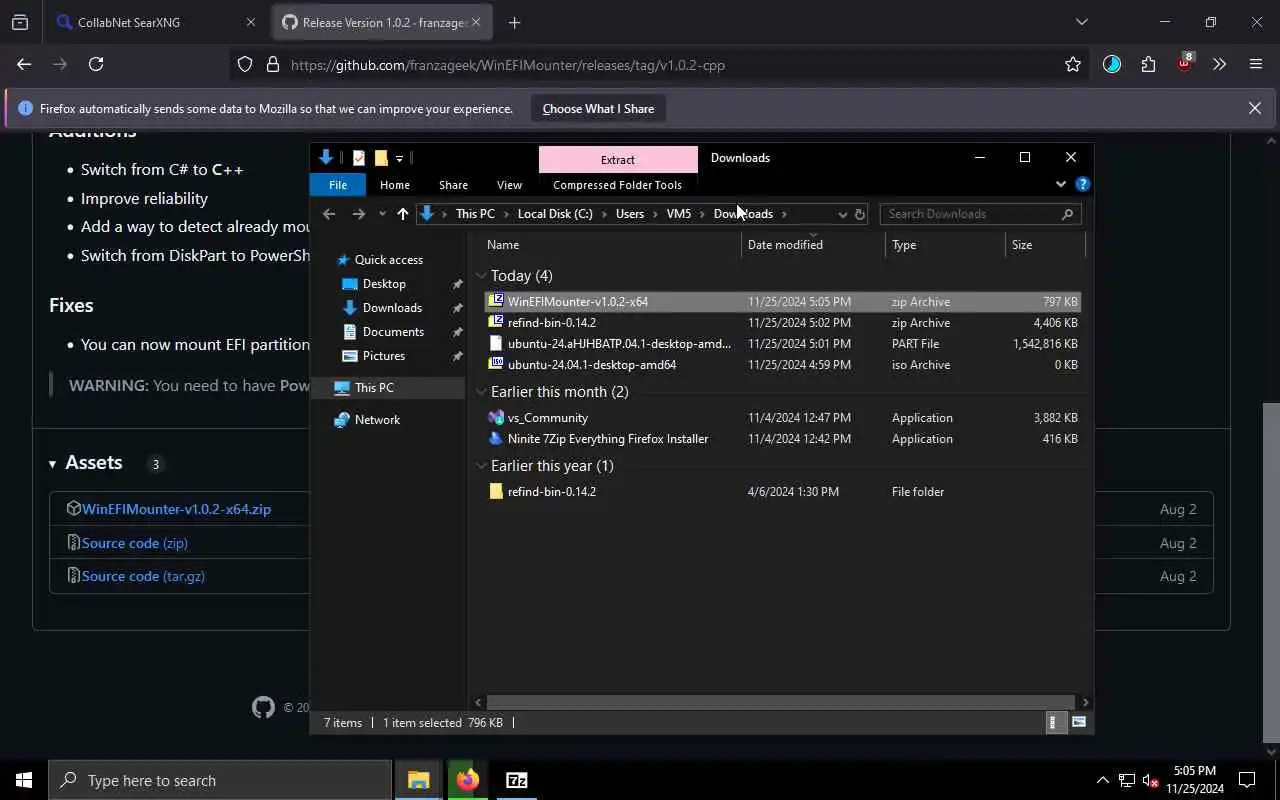
Task: Download WinEFIMounter-v1.0.2-x64.zip asset link
Action: (176, 509)
